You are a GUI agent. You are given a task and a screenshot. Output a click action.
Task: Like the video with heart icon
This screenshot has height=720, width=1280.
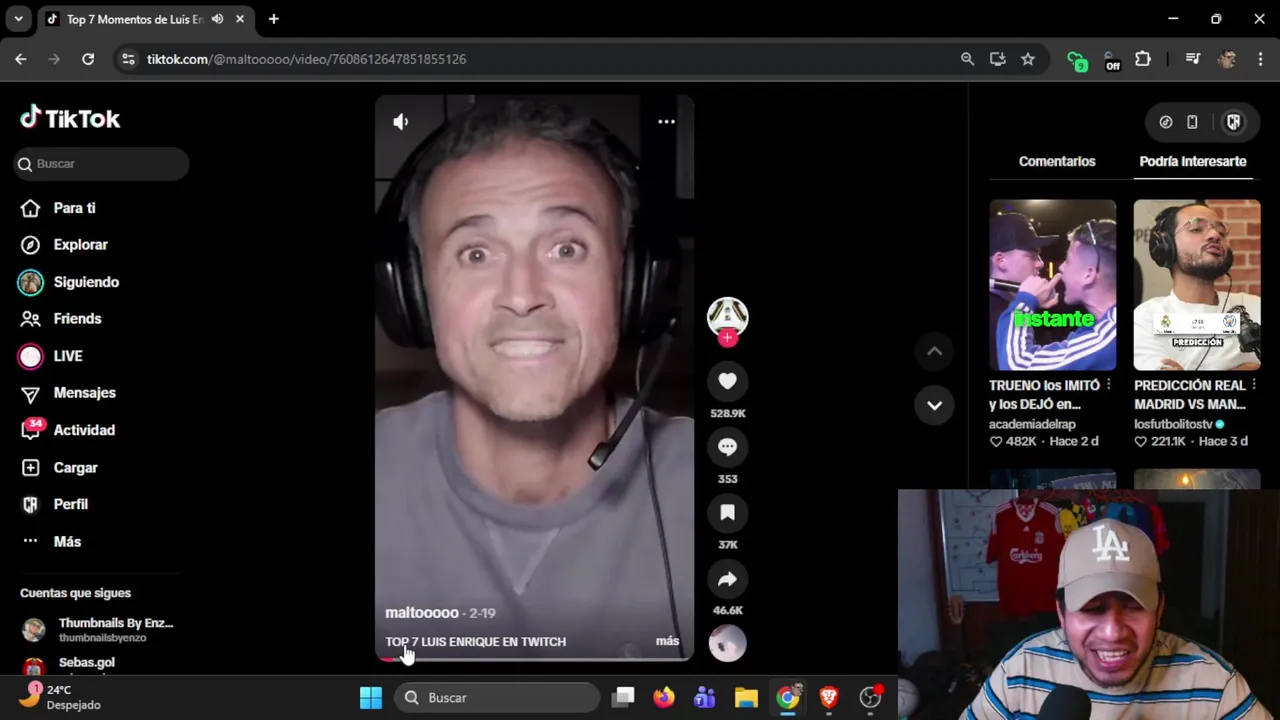tap(727, 381)
